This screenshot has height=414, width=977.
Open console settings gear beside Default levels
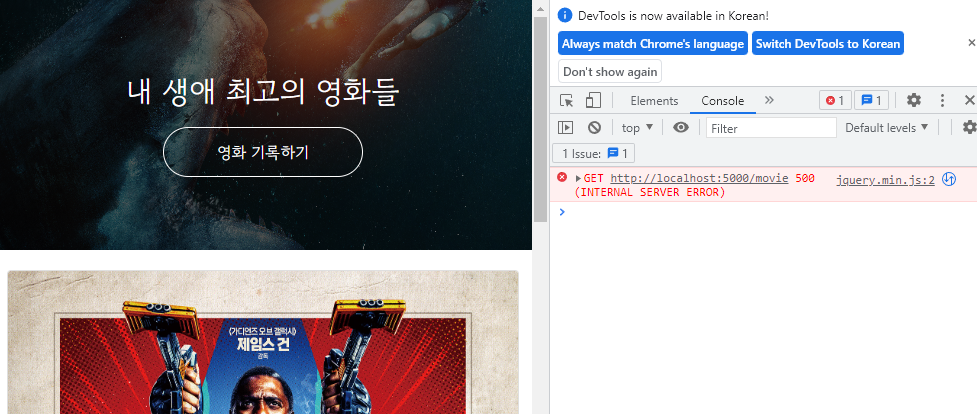point(970,128)
